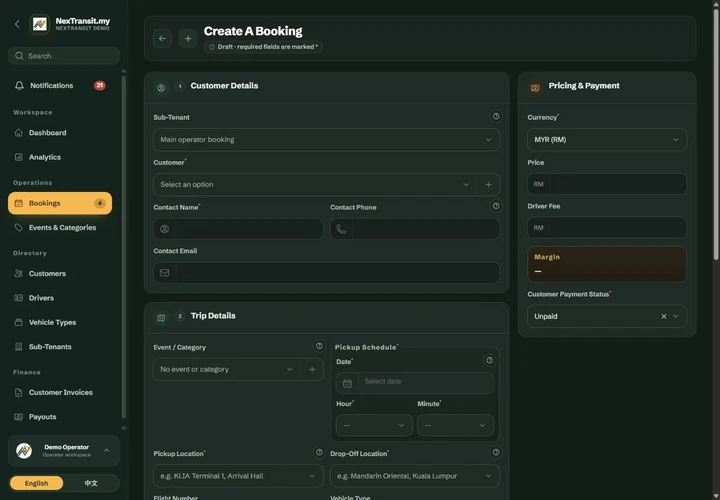
Task: Open the Drop-Off Location dropdown
Action: point(415,476)
